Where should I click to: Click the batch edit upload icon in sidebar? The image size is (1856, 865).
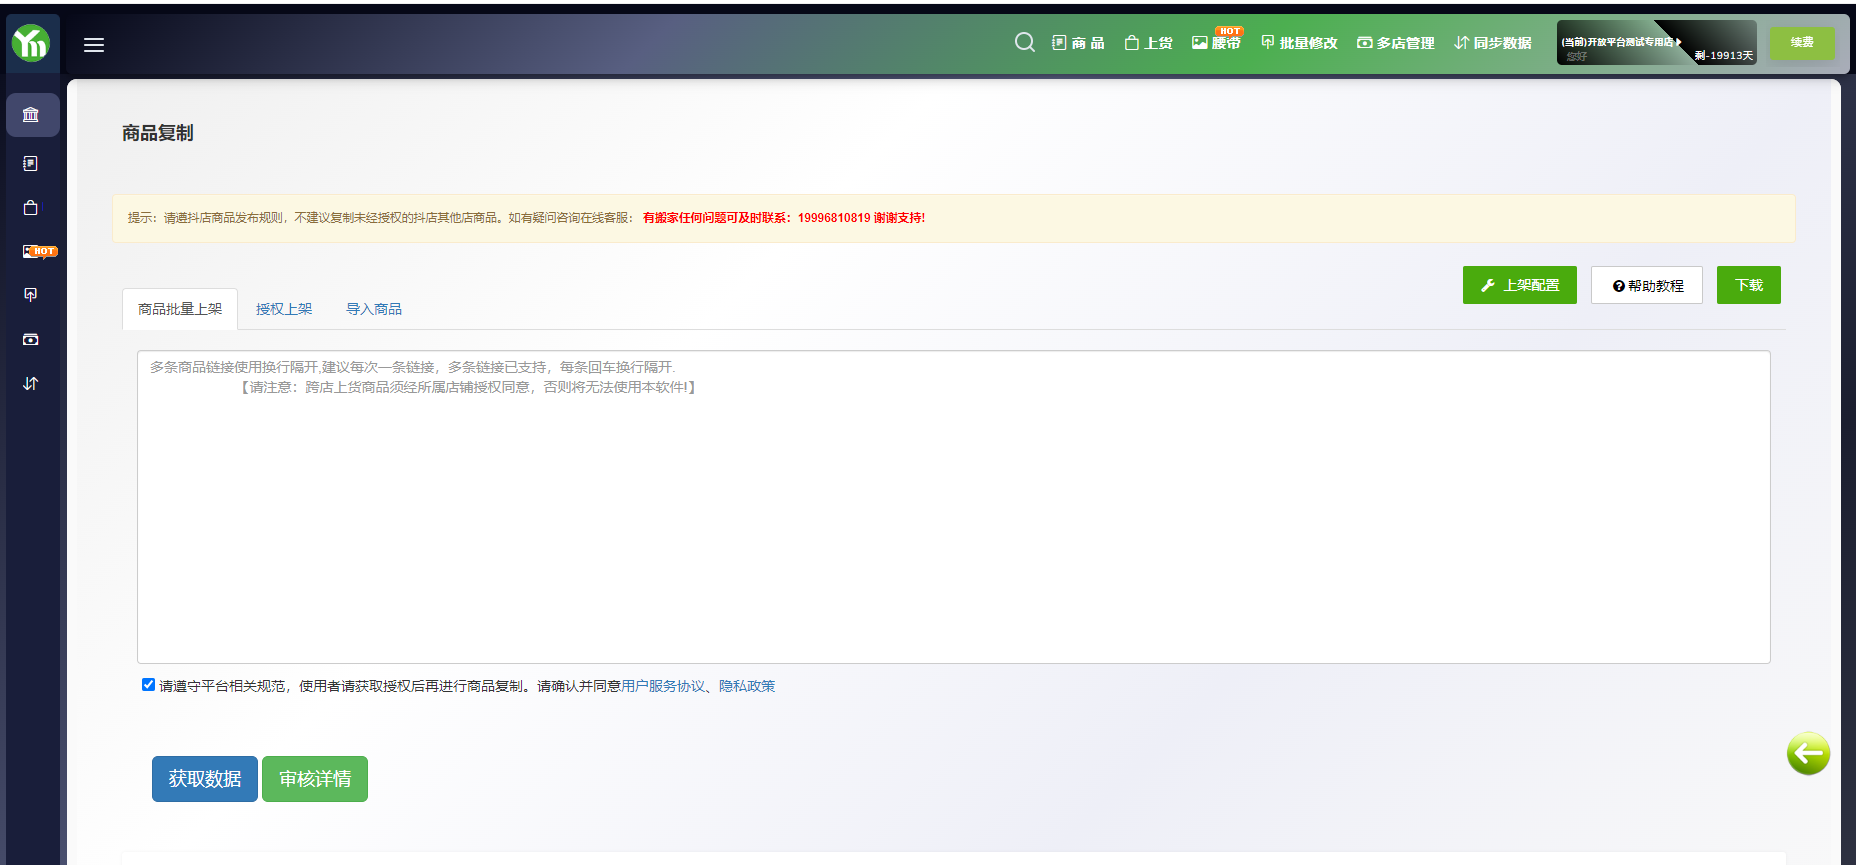pos(31,295)
